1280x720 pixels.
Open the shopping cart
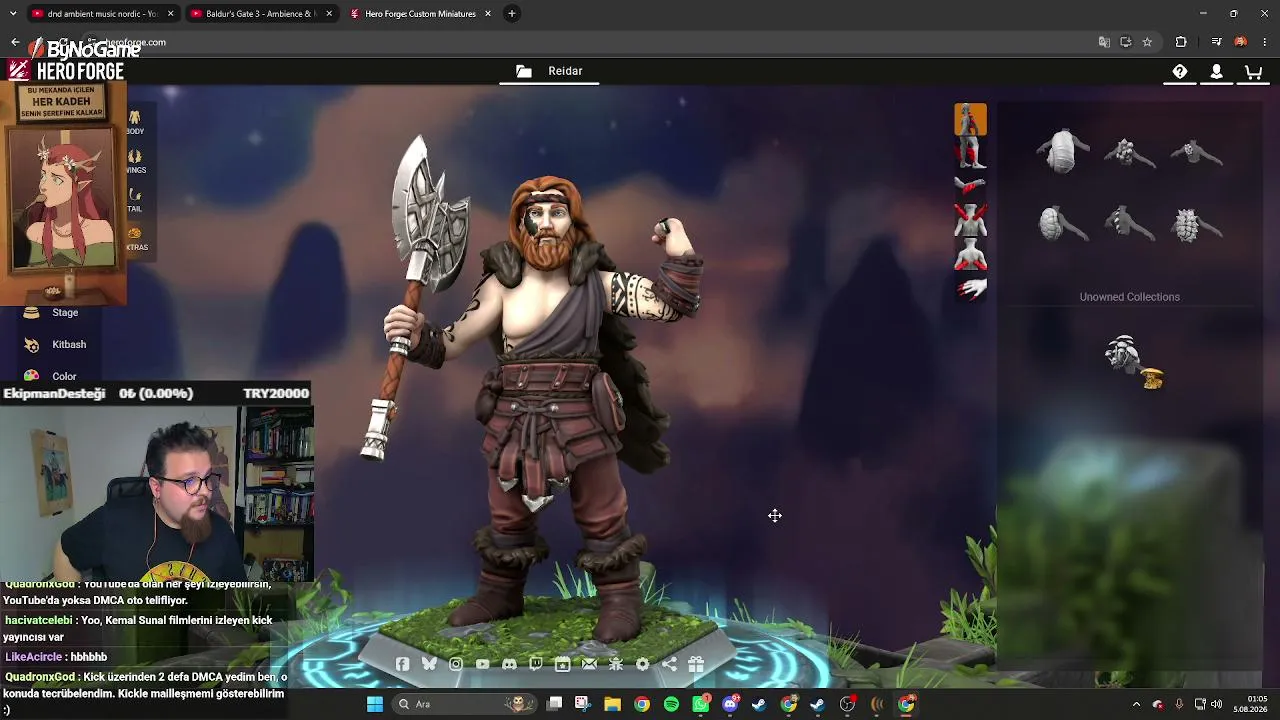pos(1253,71)
